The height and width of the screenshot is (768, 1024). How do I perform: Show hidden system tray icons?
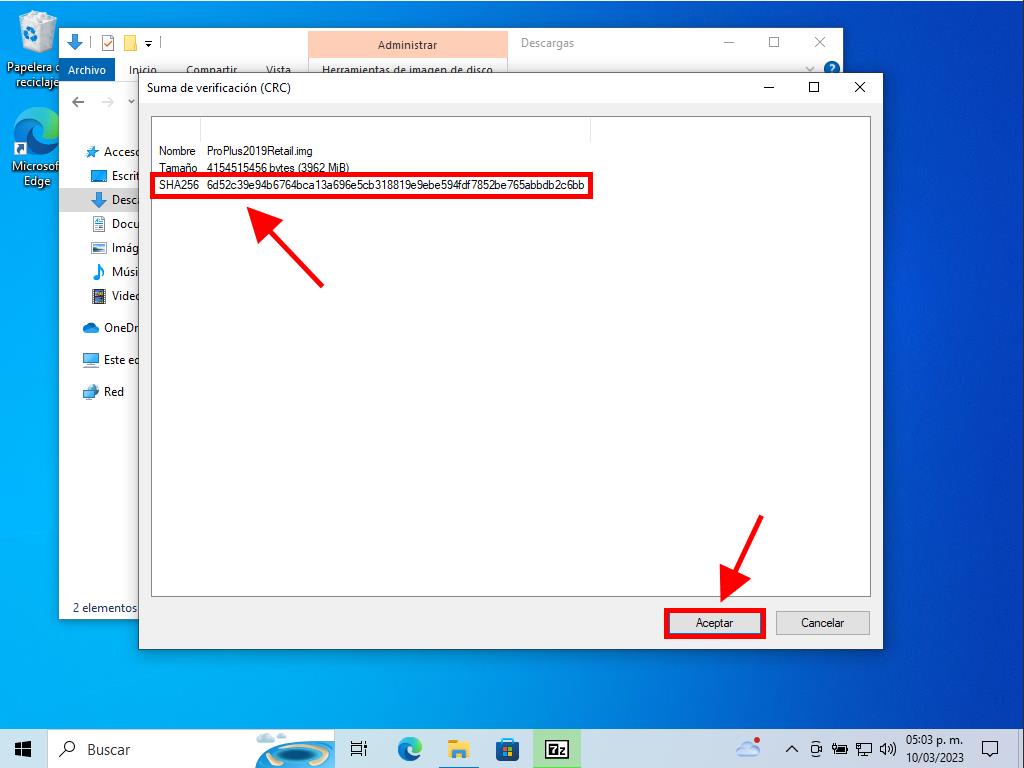point(791,749)
